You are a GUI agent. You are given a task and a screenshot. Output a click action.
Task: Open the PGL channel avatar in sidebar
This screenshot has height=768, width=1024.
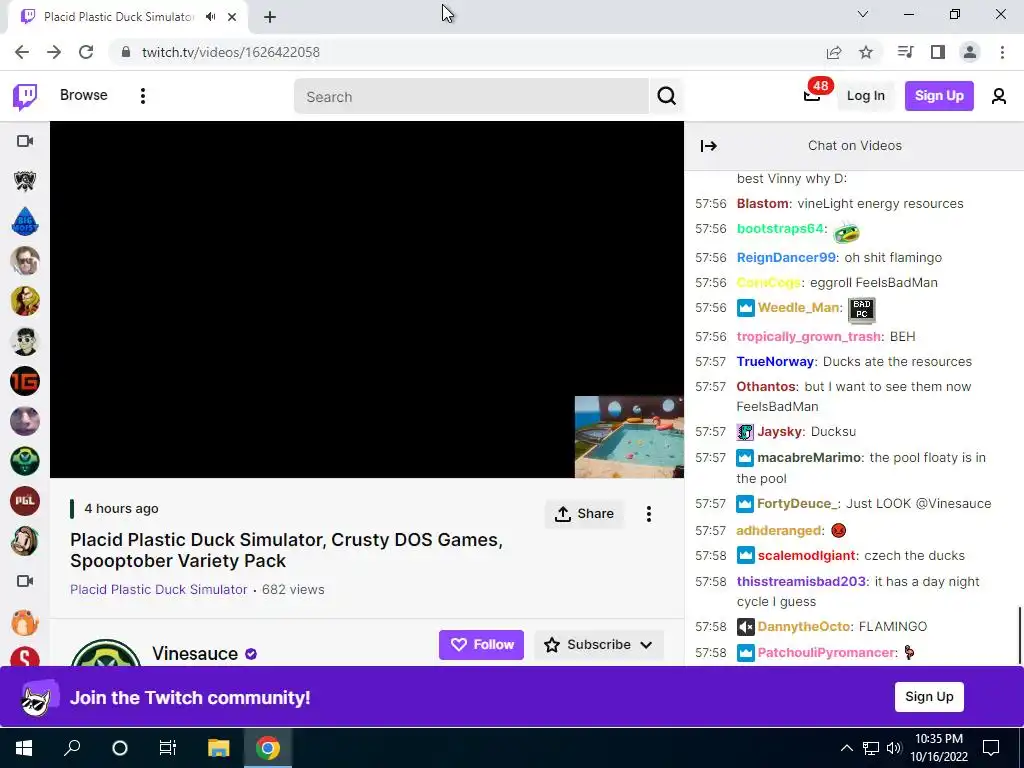point(25,501)
